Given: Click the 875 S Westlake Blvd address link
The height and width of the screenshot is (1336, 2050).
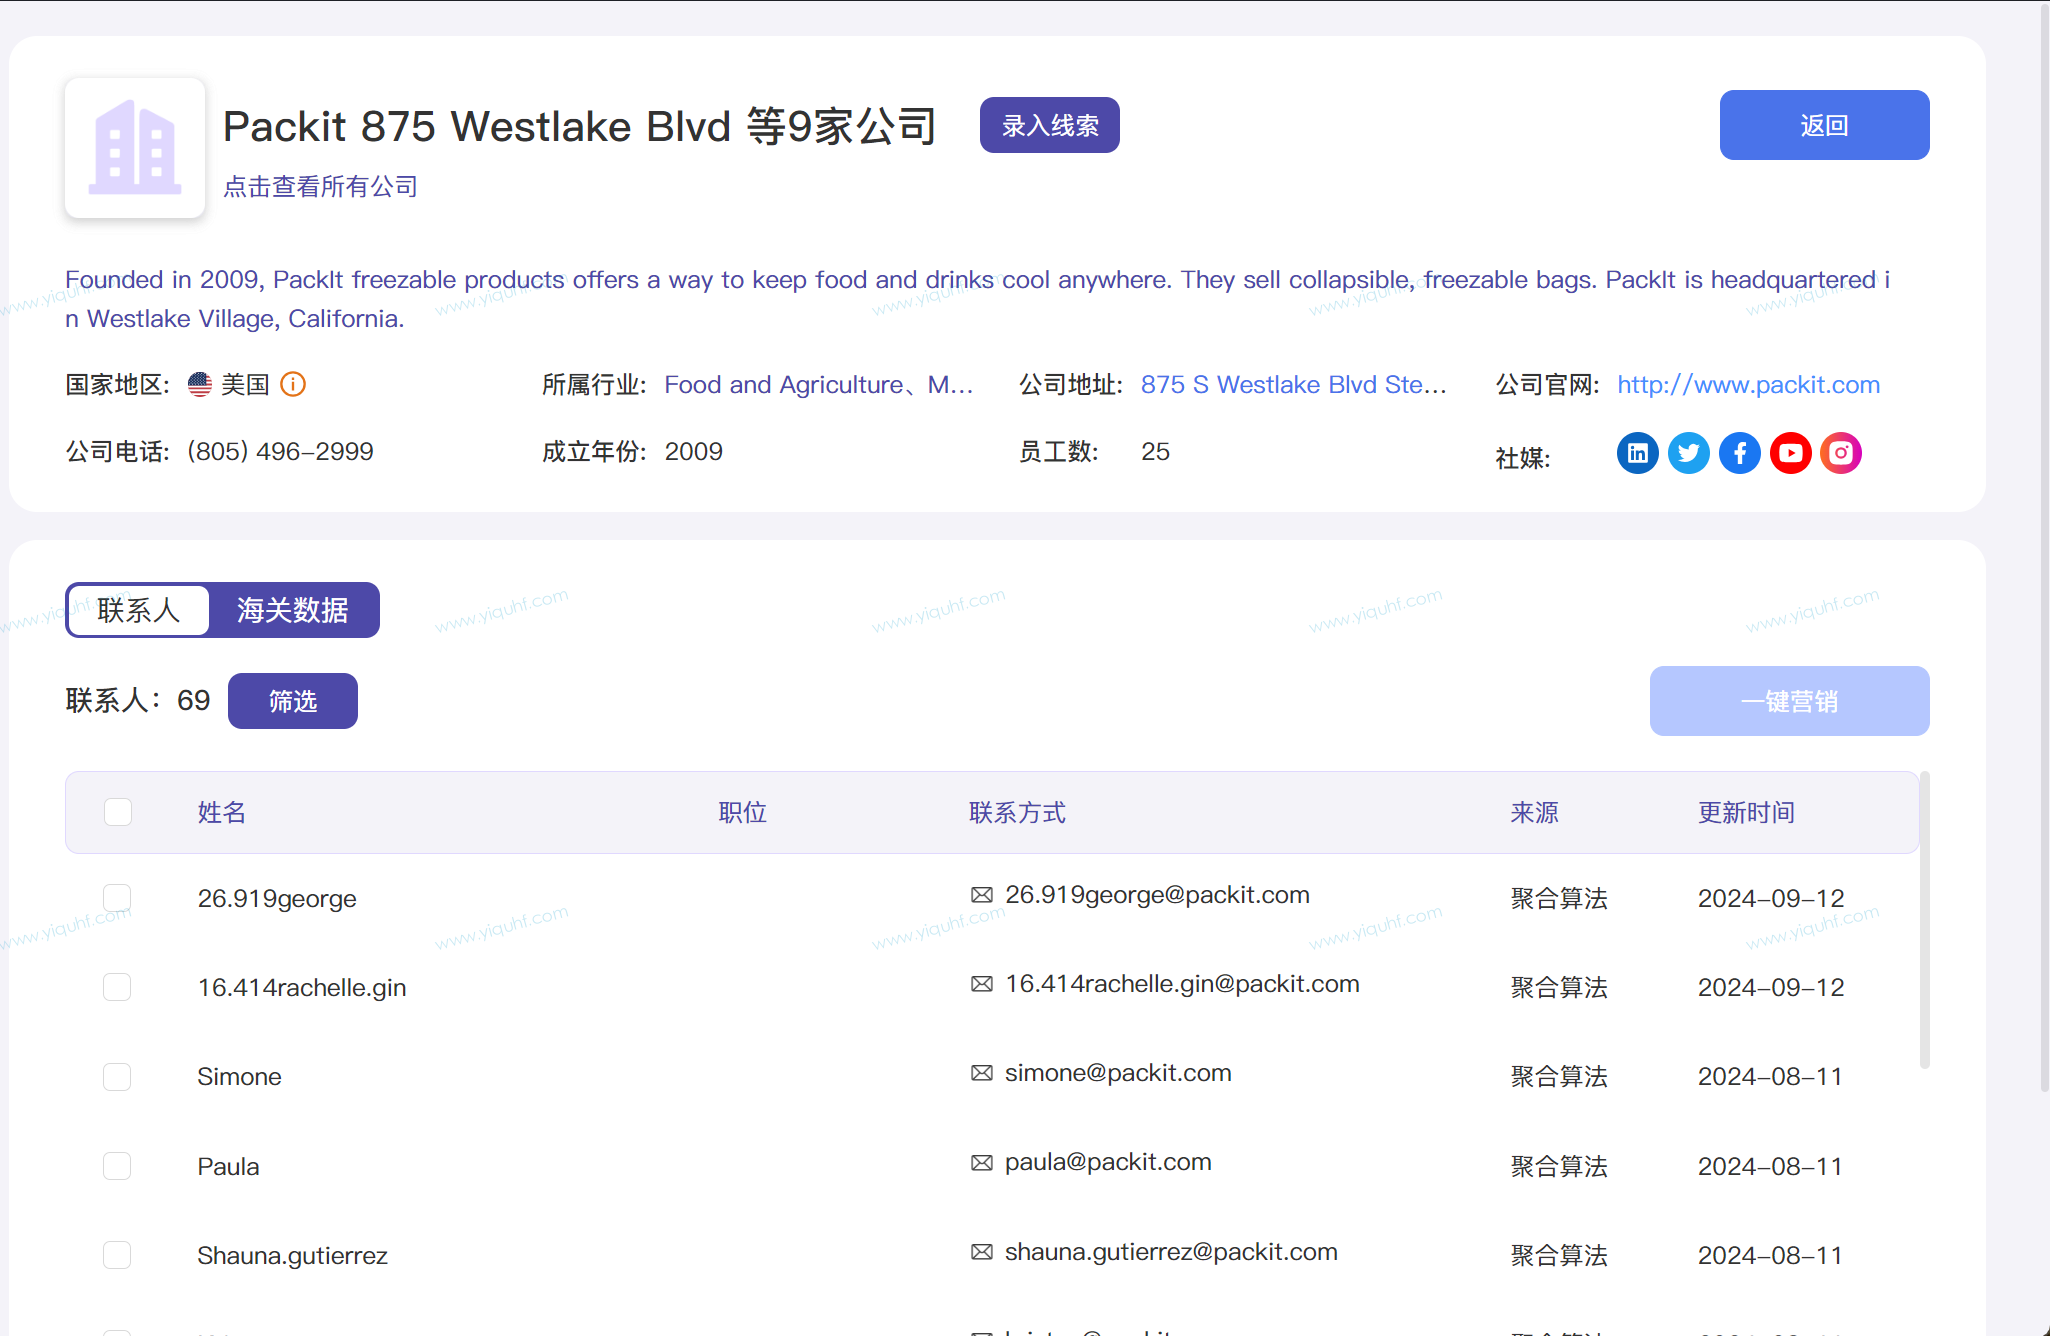Looking at the screenshot, I should pyautogui.click(x=1294, y=385).
